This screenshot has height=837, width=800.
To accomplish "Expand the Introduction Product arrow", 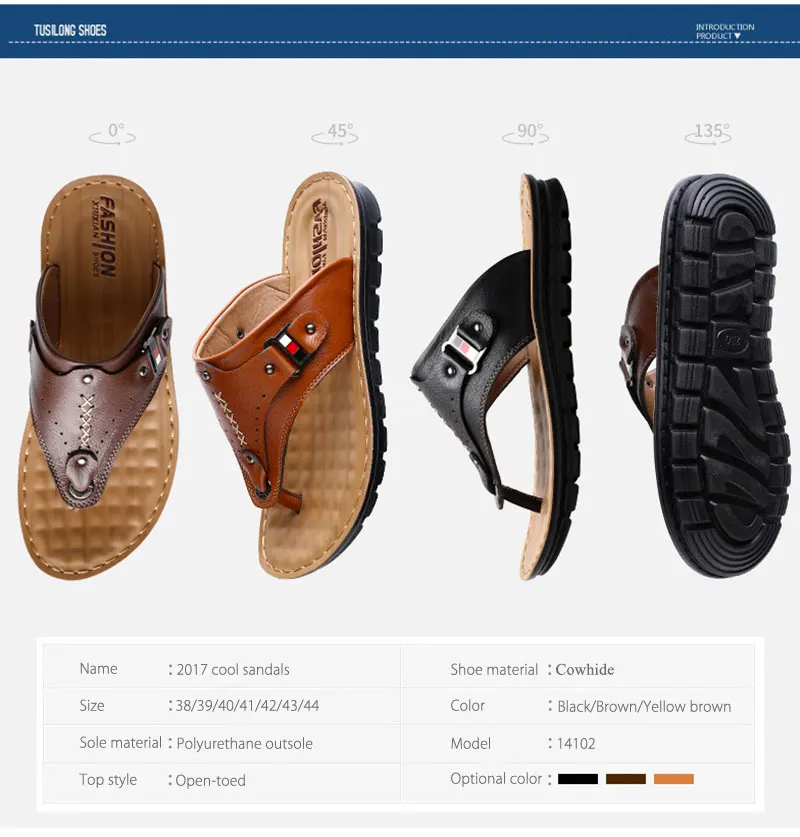I will [737, 36].
